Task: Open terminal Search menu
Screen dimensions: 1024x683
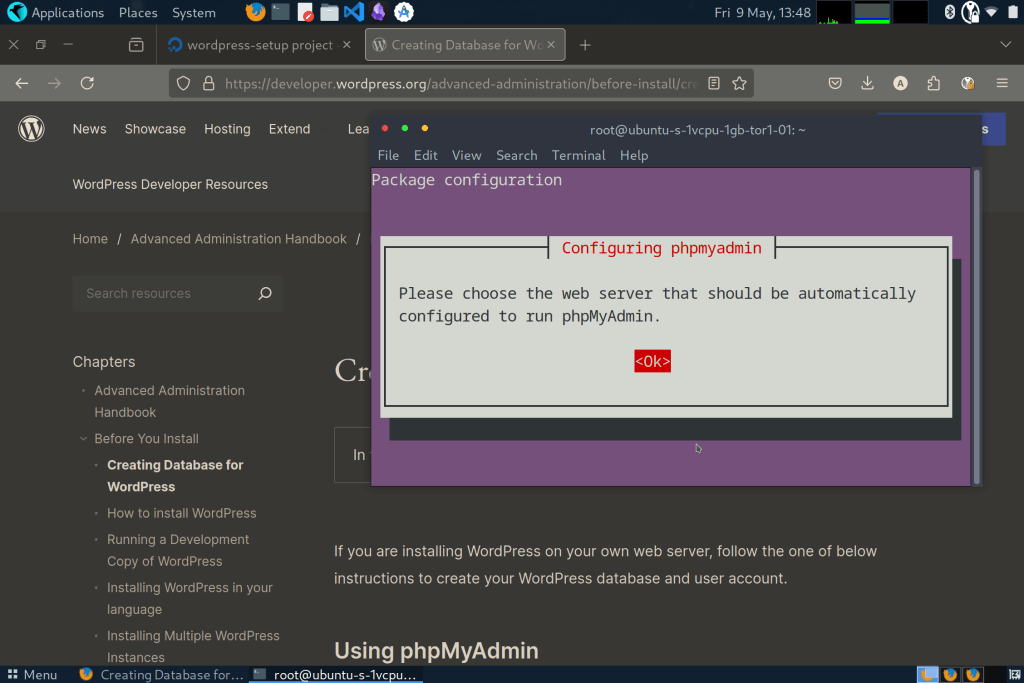Action: pos(517,155)
